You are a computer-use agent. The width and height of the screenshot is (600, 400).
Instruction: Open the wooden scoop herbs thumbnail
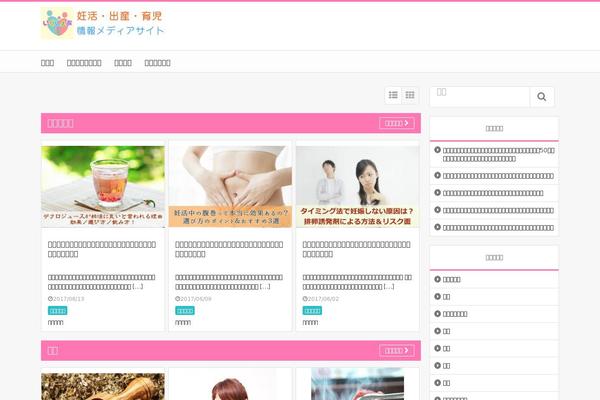[103, 387]
